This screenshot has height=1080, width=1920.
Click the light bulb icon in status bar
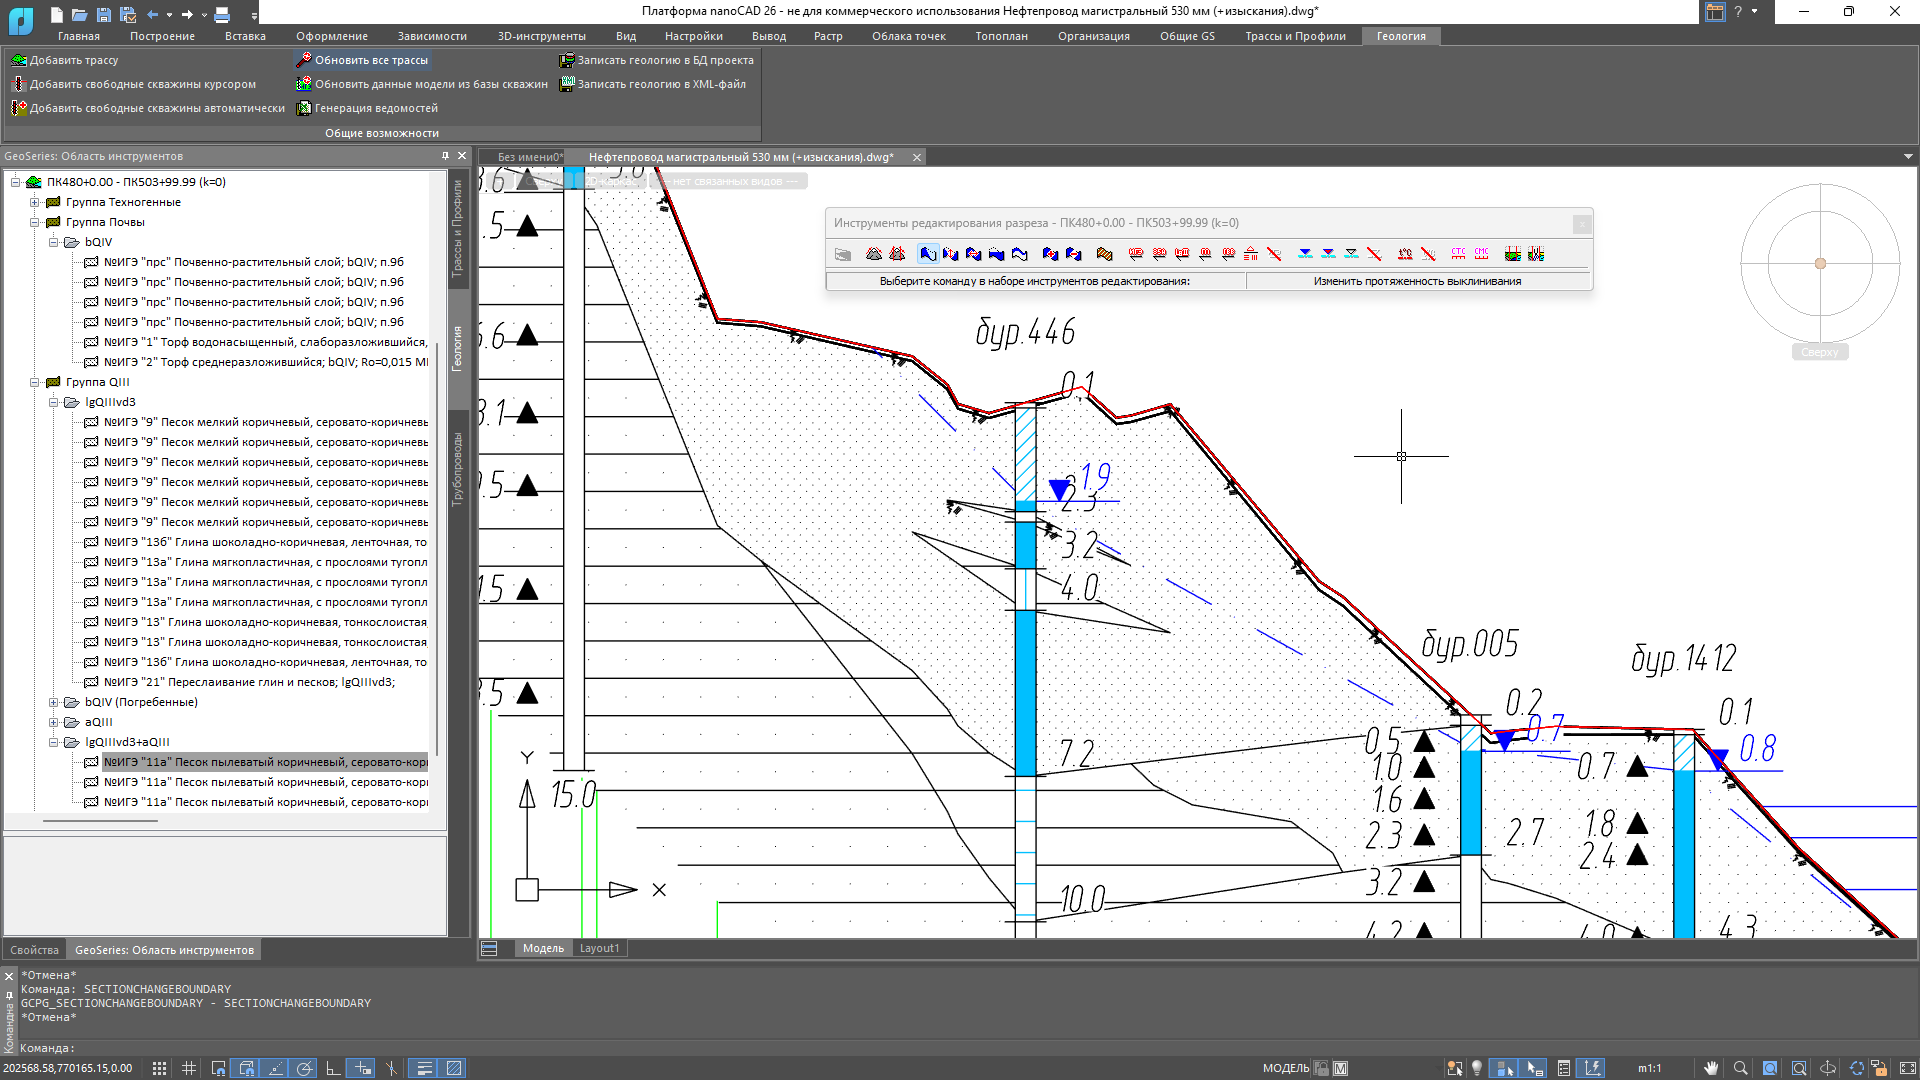click(x=1477, y=1068)
